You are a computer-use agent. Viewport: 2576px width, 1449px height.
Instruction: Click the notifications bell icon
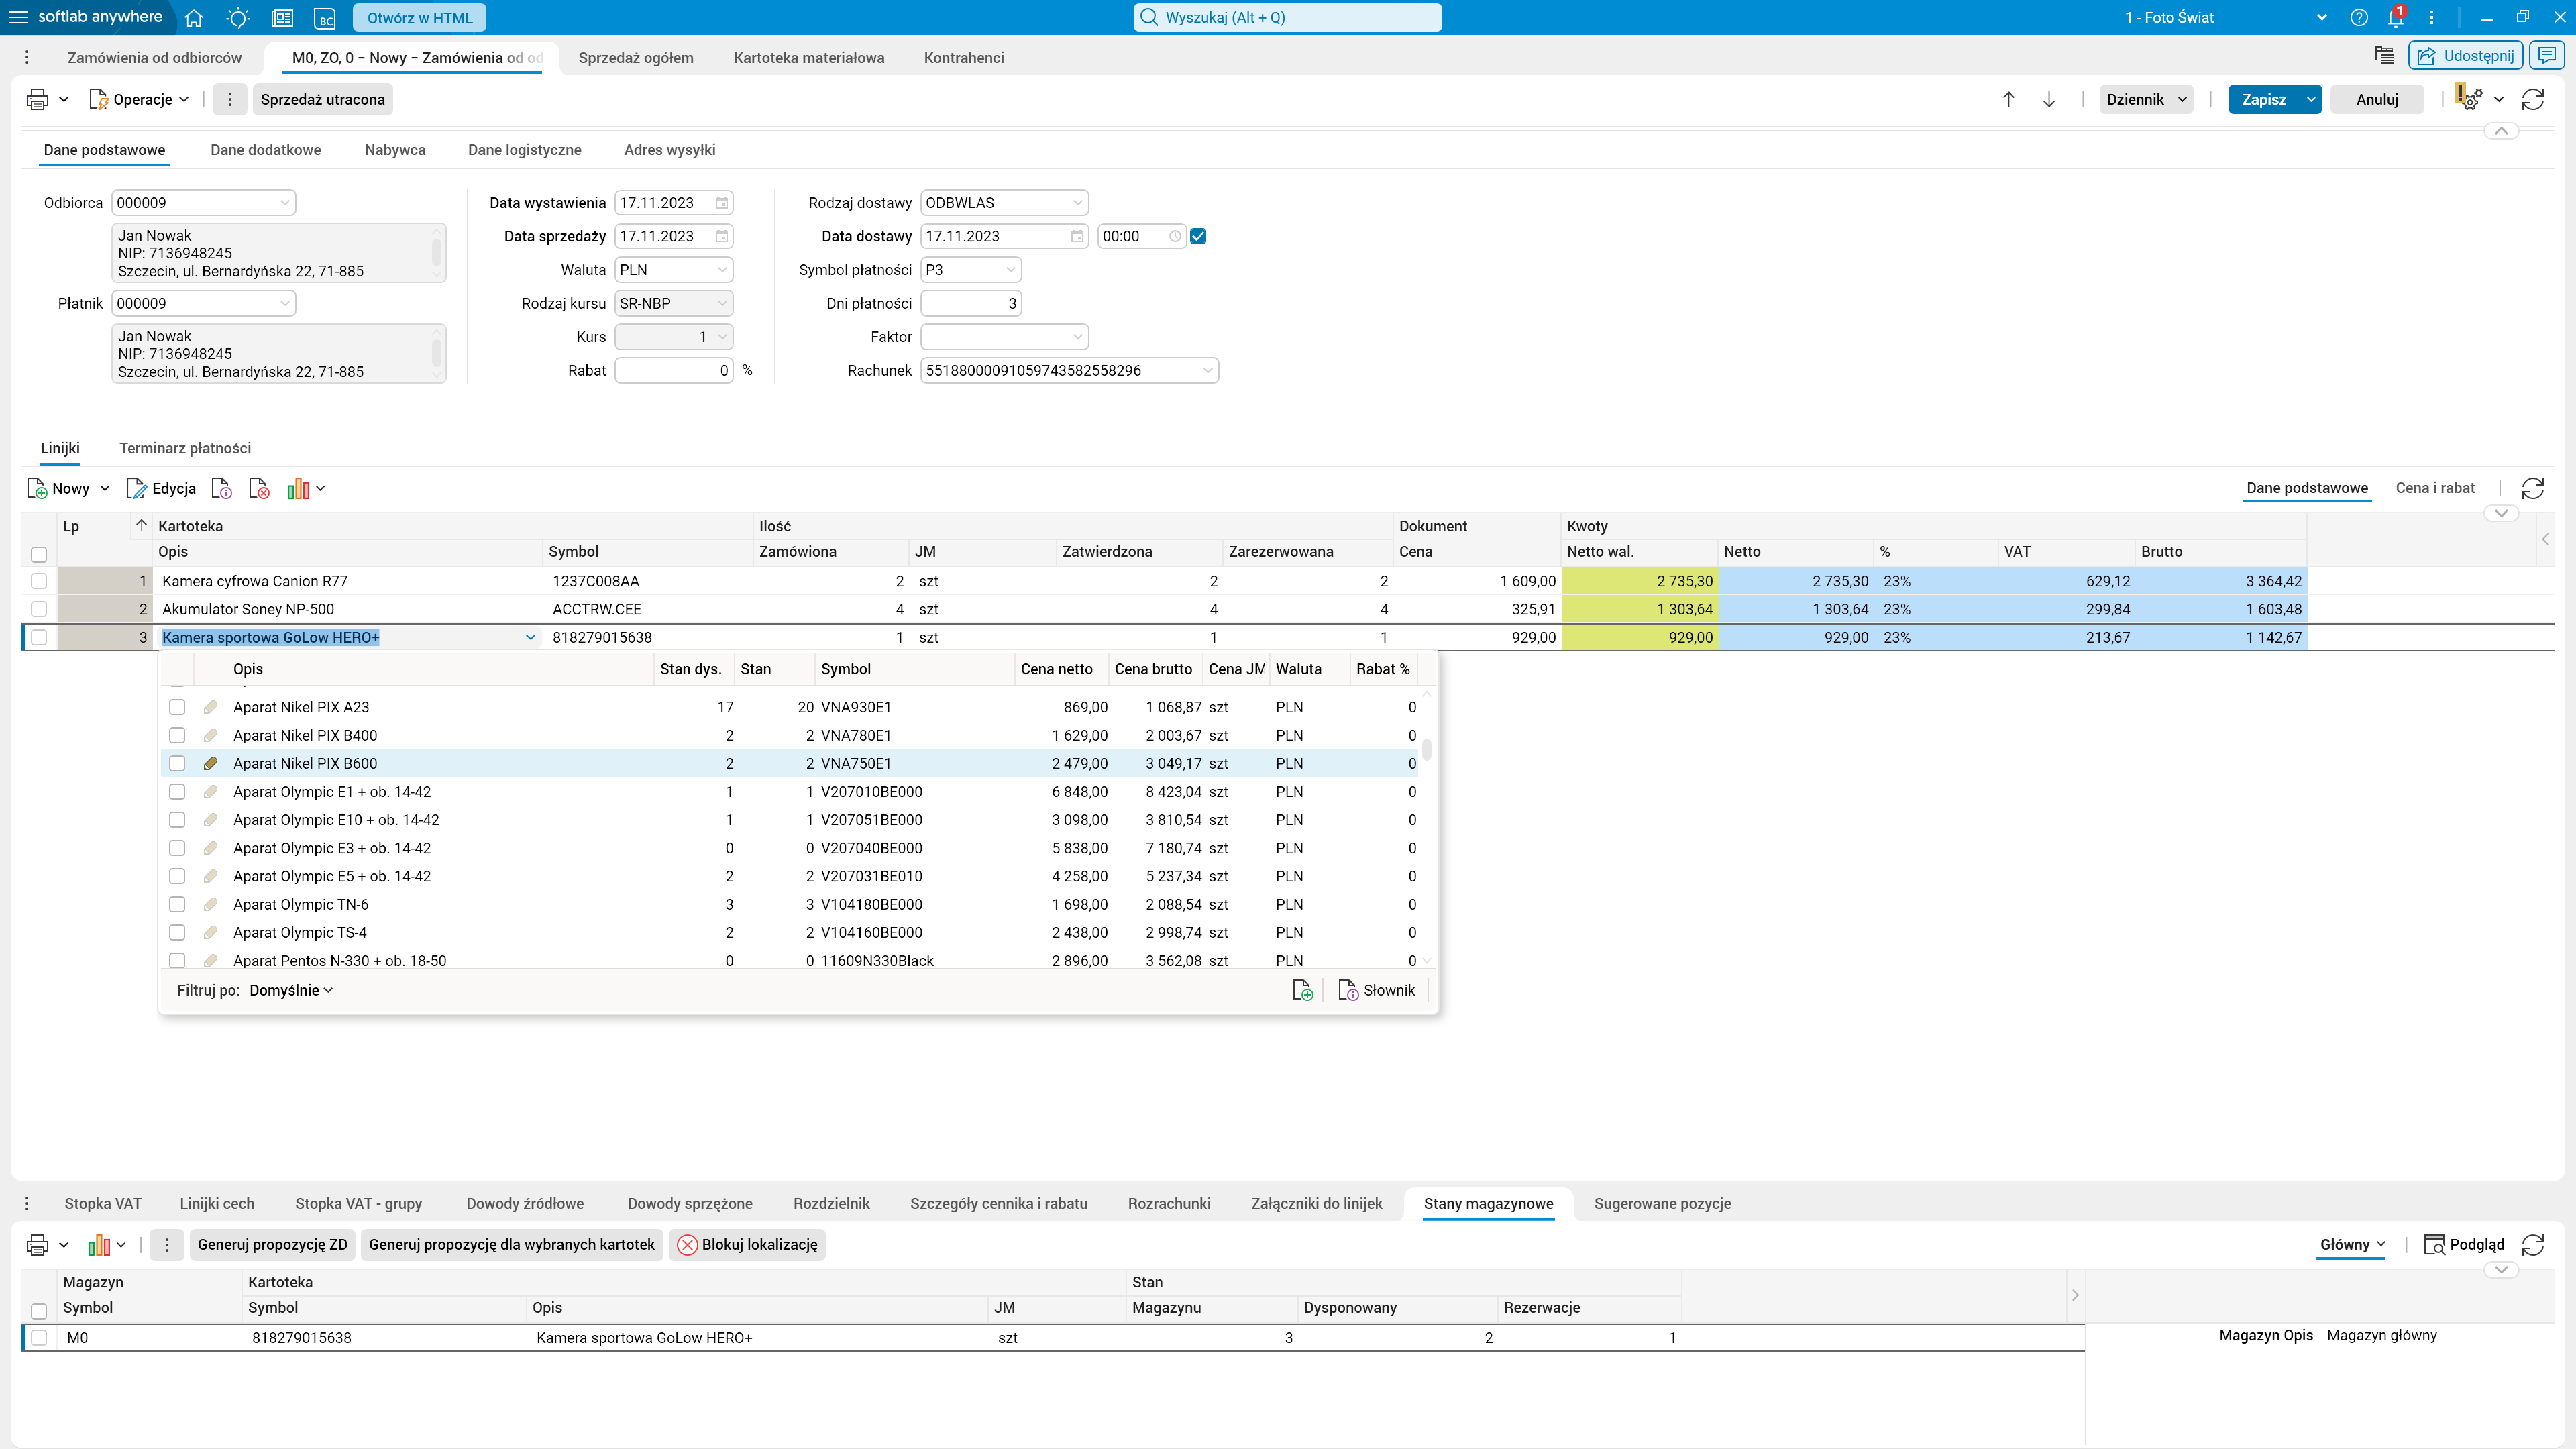[2395, 18]
